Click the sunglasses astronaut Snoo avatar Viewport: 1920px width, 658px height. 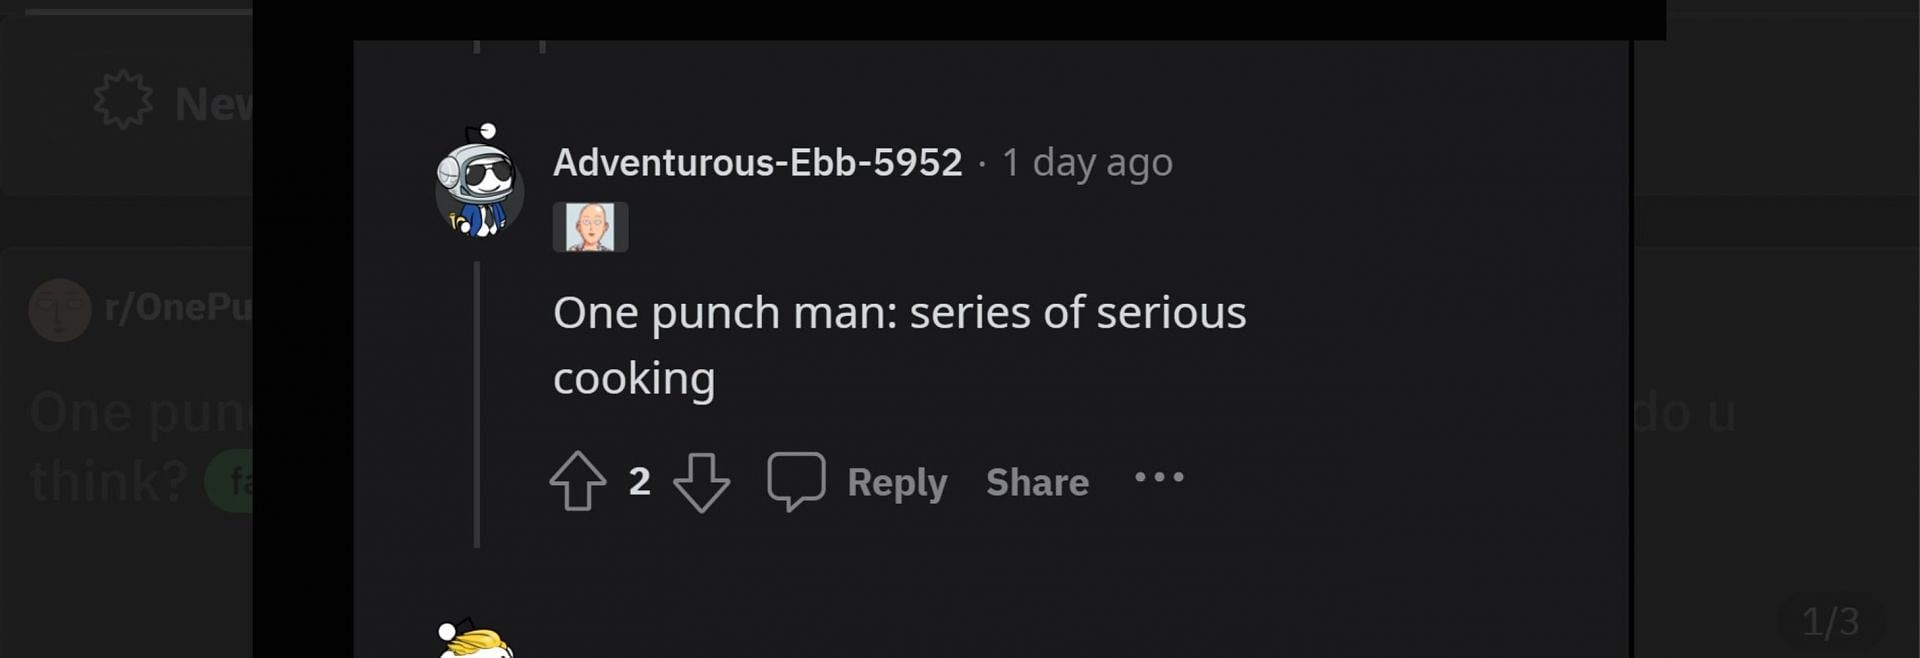tap(480, 182)
